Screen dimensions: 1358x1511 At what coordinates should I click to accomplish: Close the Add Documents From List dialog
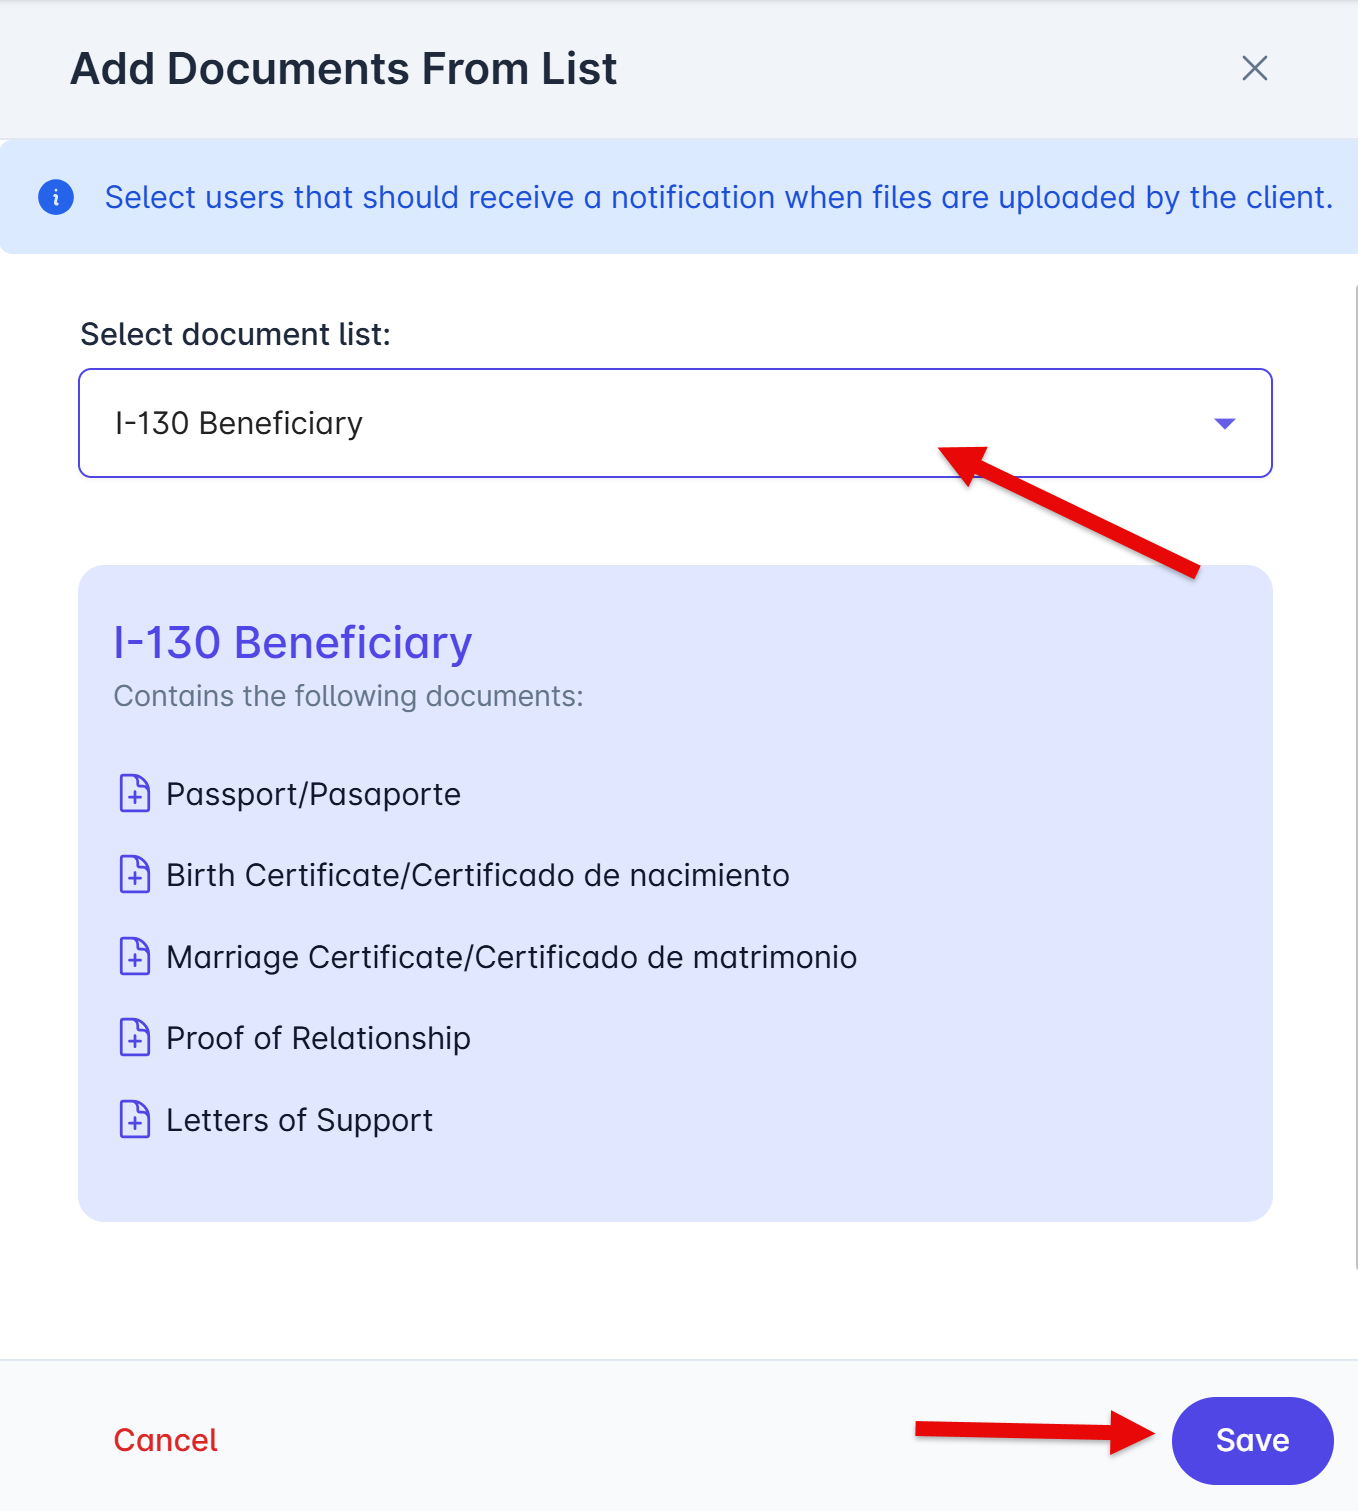1254,68
